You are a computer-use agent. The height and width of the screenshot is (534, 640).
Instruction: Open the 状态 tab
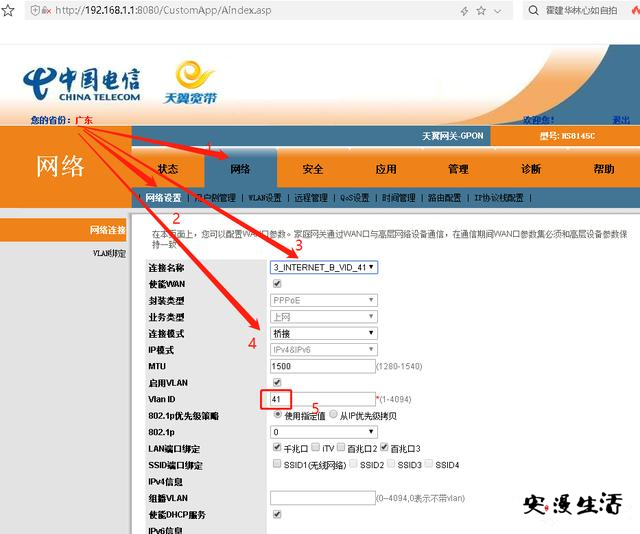point(168,169)
